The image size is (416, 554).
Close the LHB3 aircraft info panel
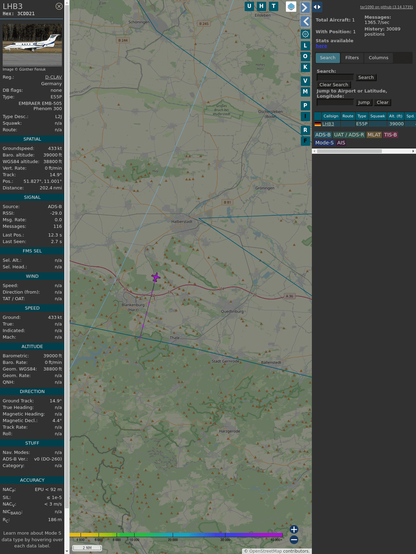(x=59, y=6)
